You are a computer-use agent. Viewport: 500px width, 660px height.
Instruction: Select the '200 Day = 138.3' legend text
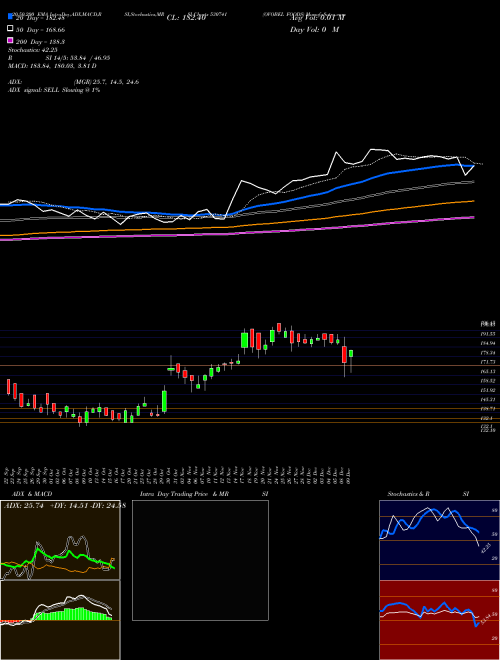click(x=40, y=42)
